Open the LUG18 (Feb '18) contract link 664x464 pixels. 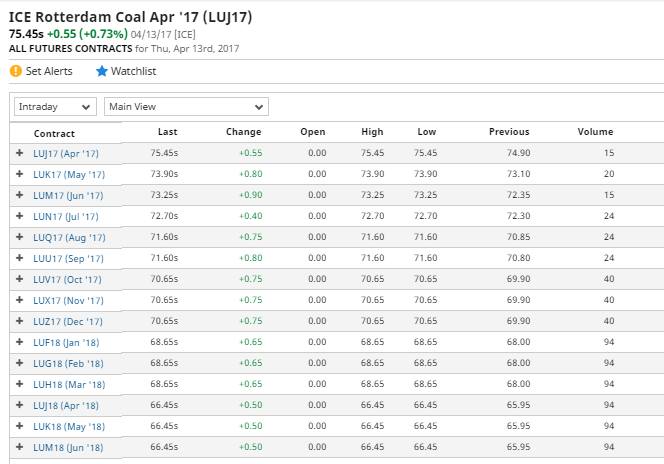coord(68,363)
